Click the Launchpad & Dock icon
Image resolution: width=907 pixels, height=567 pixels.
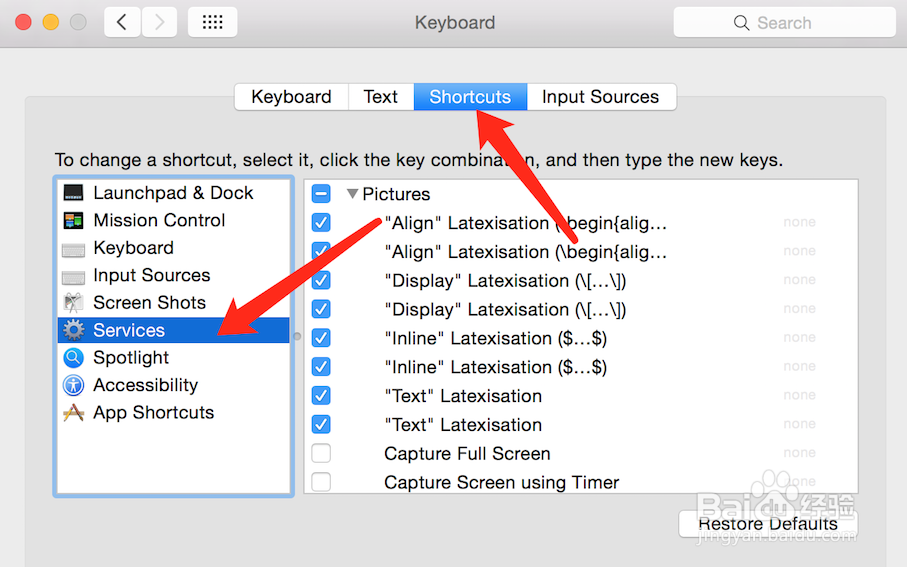(73, 193)
